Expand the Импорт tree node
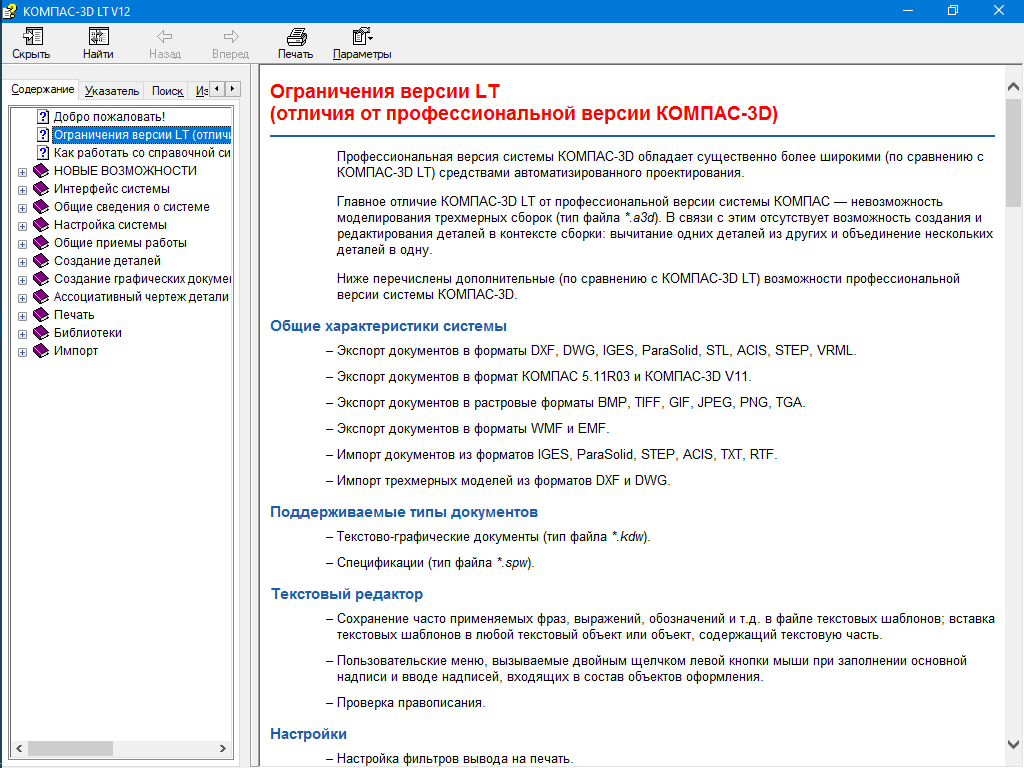 click(22, 352)
